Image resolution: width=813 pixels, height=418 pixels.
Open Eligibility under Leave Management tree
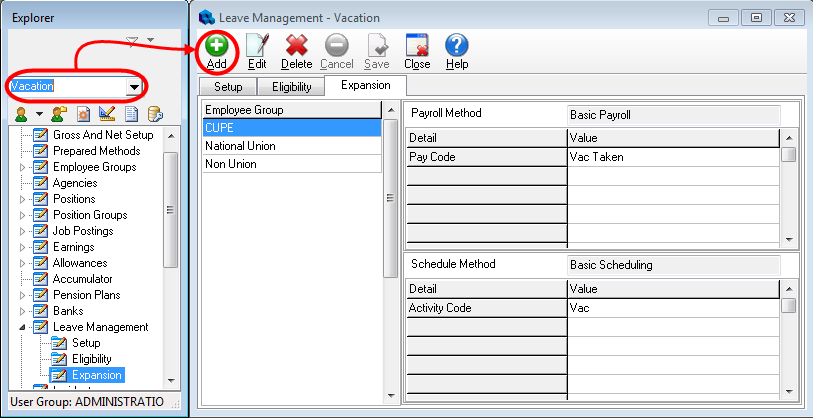pos(91,359)
